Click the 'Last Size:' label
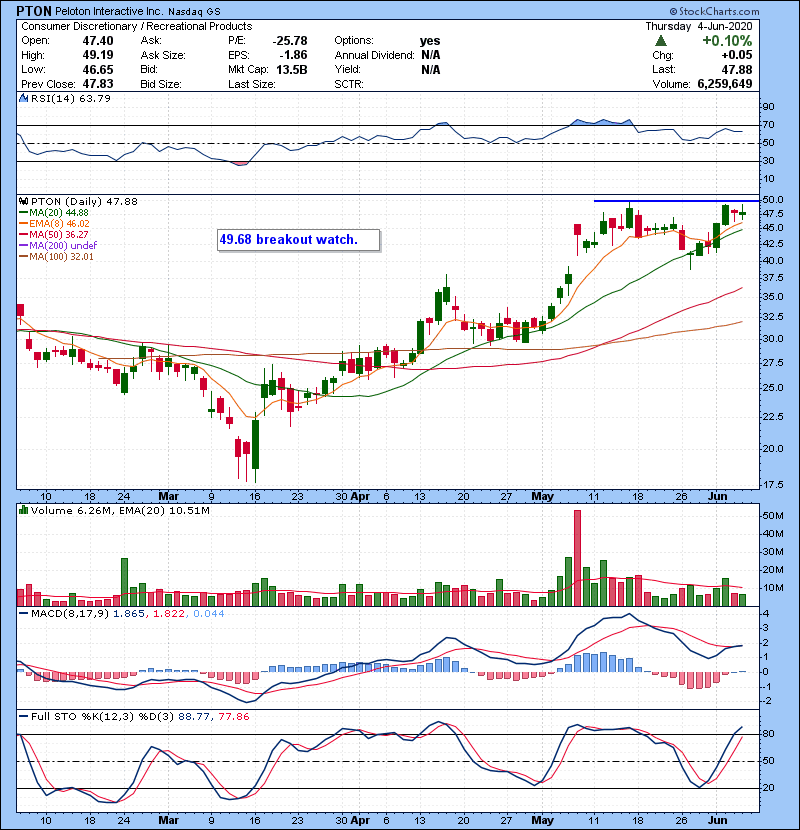800x830 pixels. click(251, 84)
